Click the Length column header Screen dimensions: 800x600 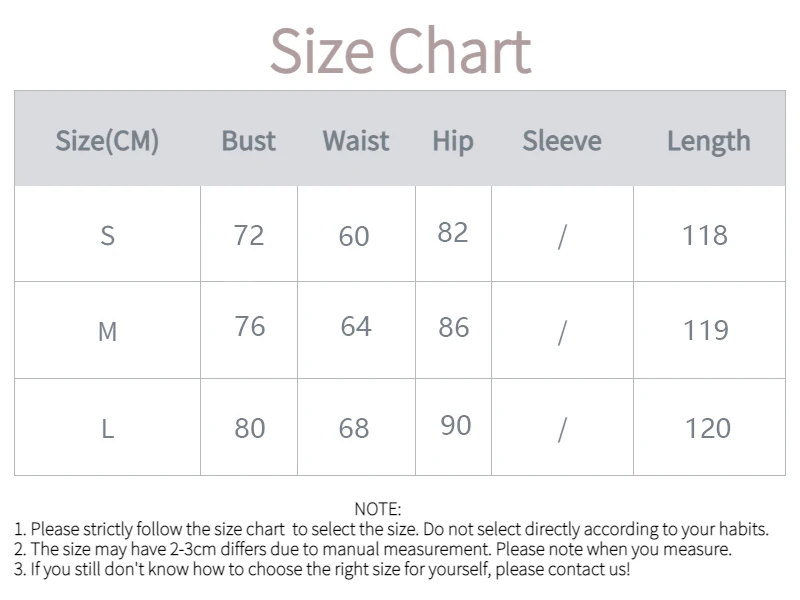coord(708,141)
